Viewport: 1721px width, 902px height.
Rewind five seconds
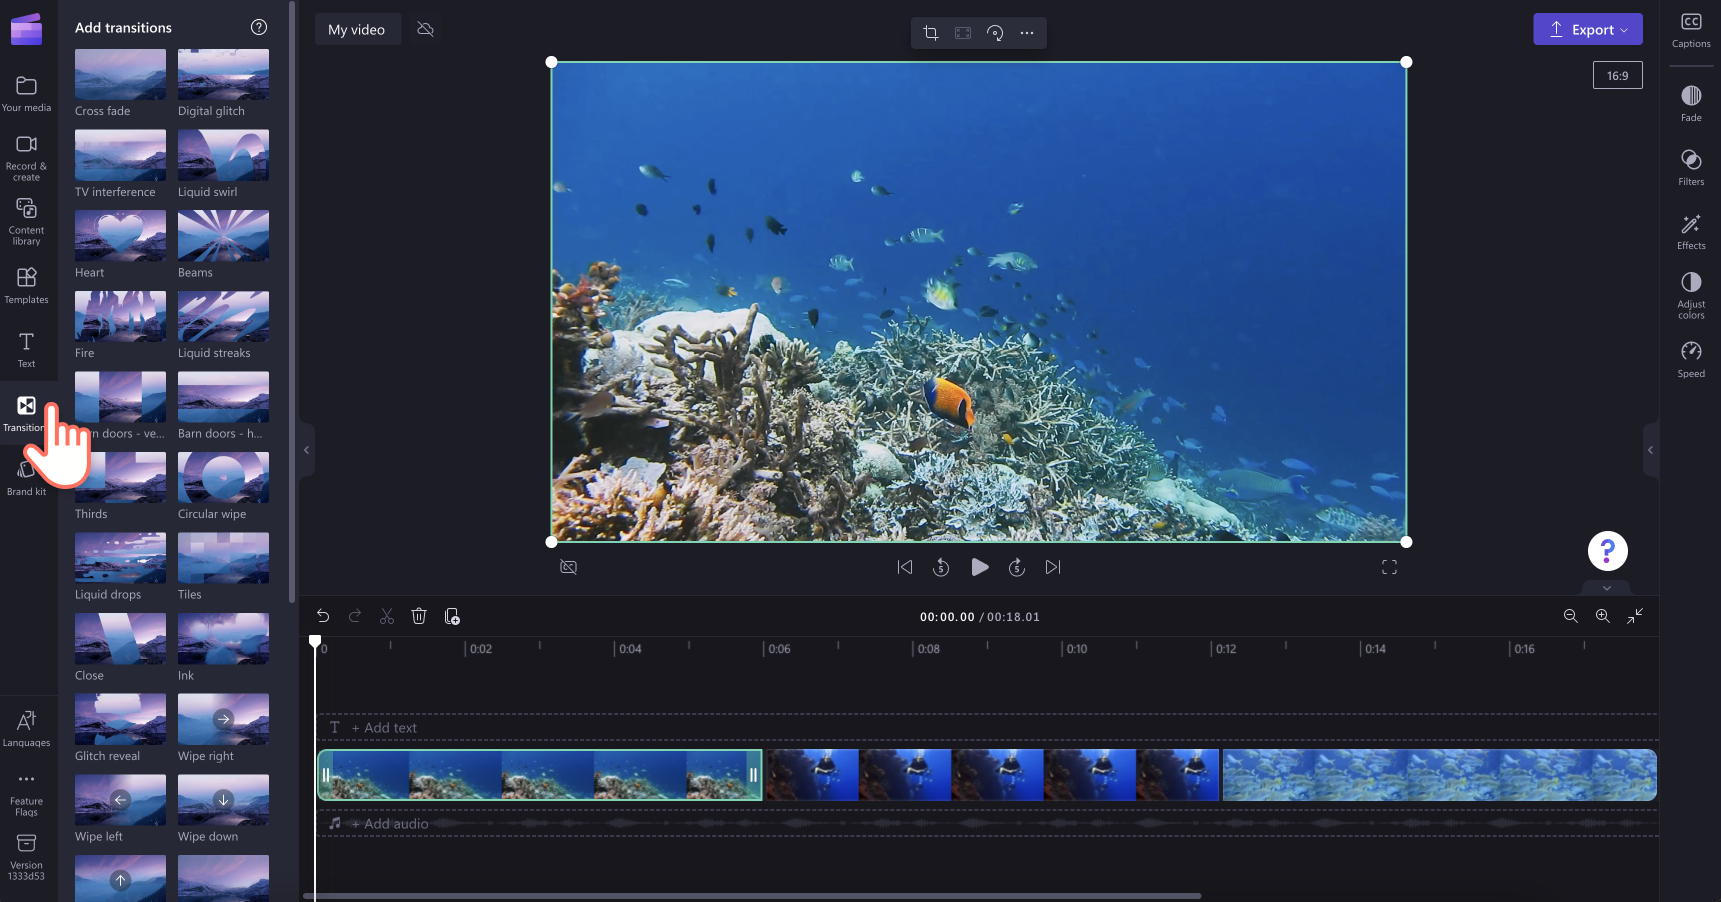pyautogui.click(x=941, y=567)
